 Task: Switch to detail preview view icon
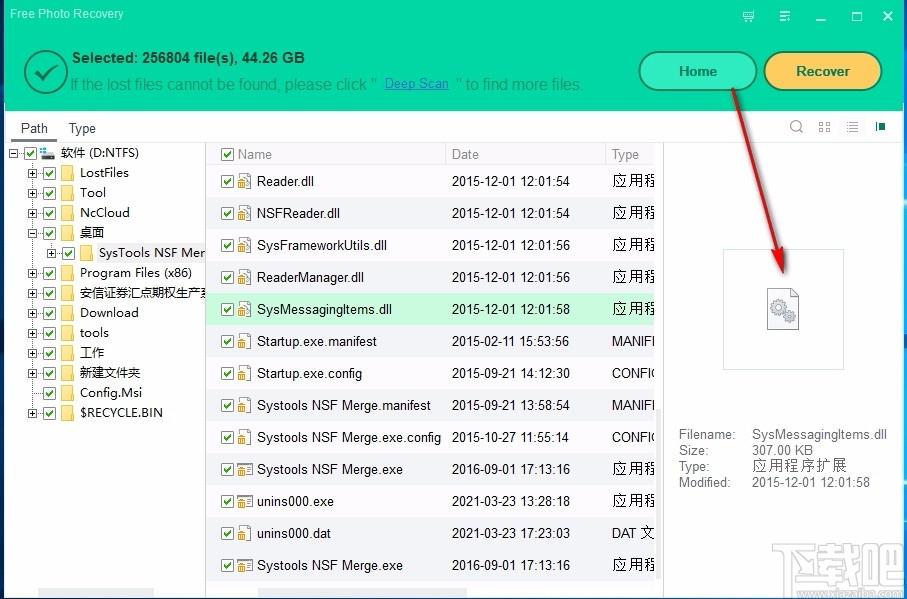click(x=880, y=127)
